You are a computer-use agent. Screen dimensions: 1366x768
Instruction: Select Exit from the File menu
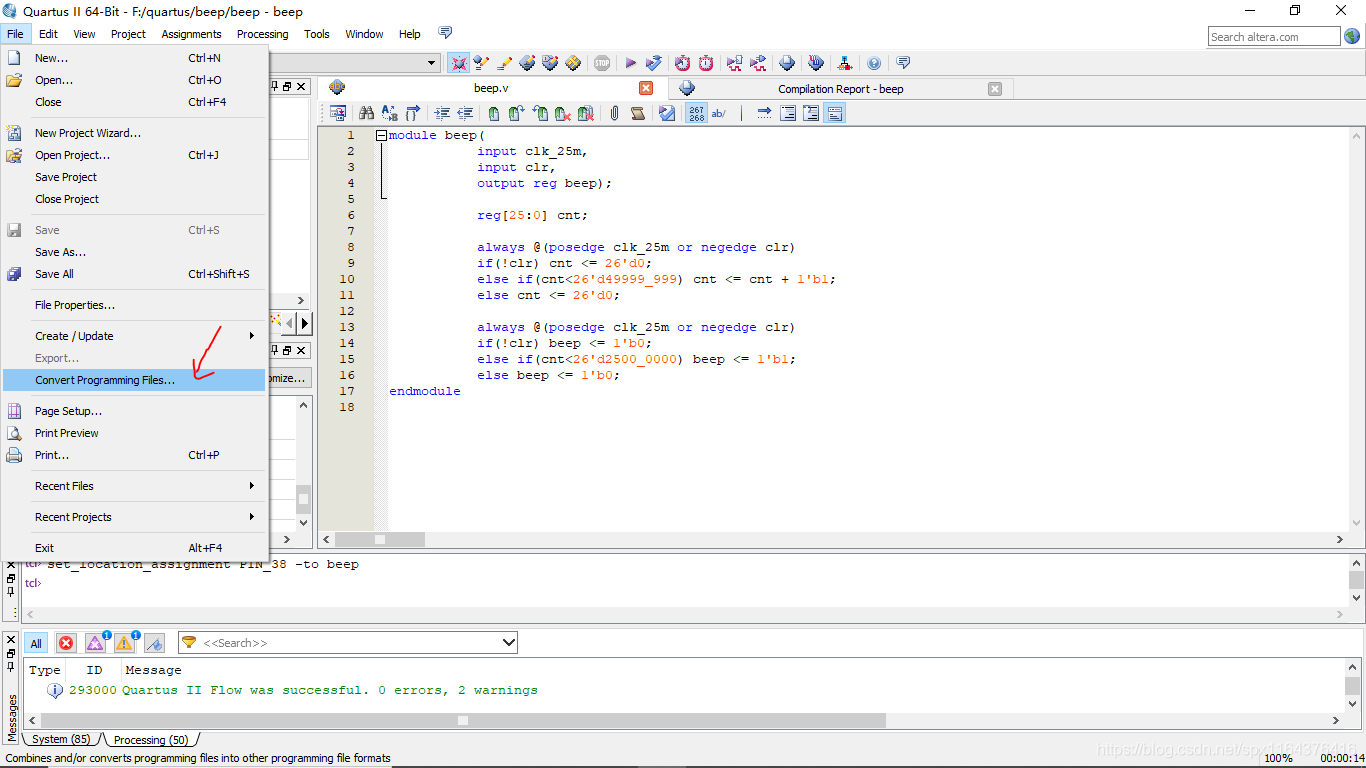[x=134, y=548]
